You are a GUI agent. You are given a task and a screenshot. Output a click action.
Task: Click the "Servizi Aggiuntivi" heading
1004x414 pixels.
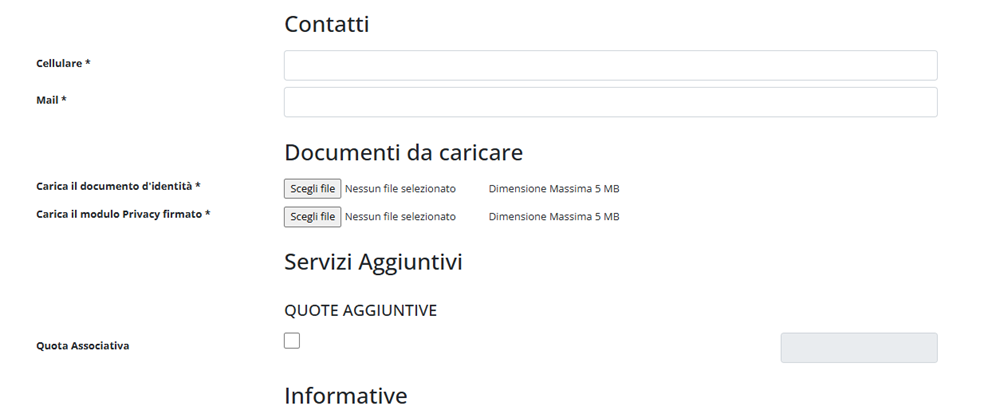tap(372, 263)
